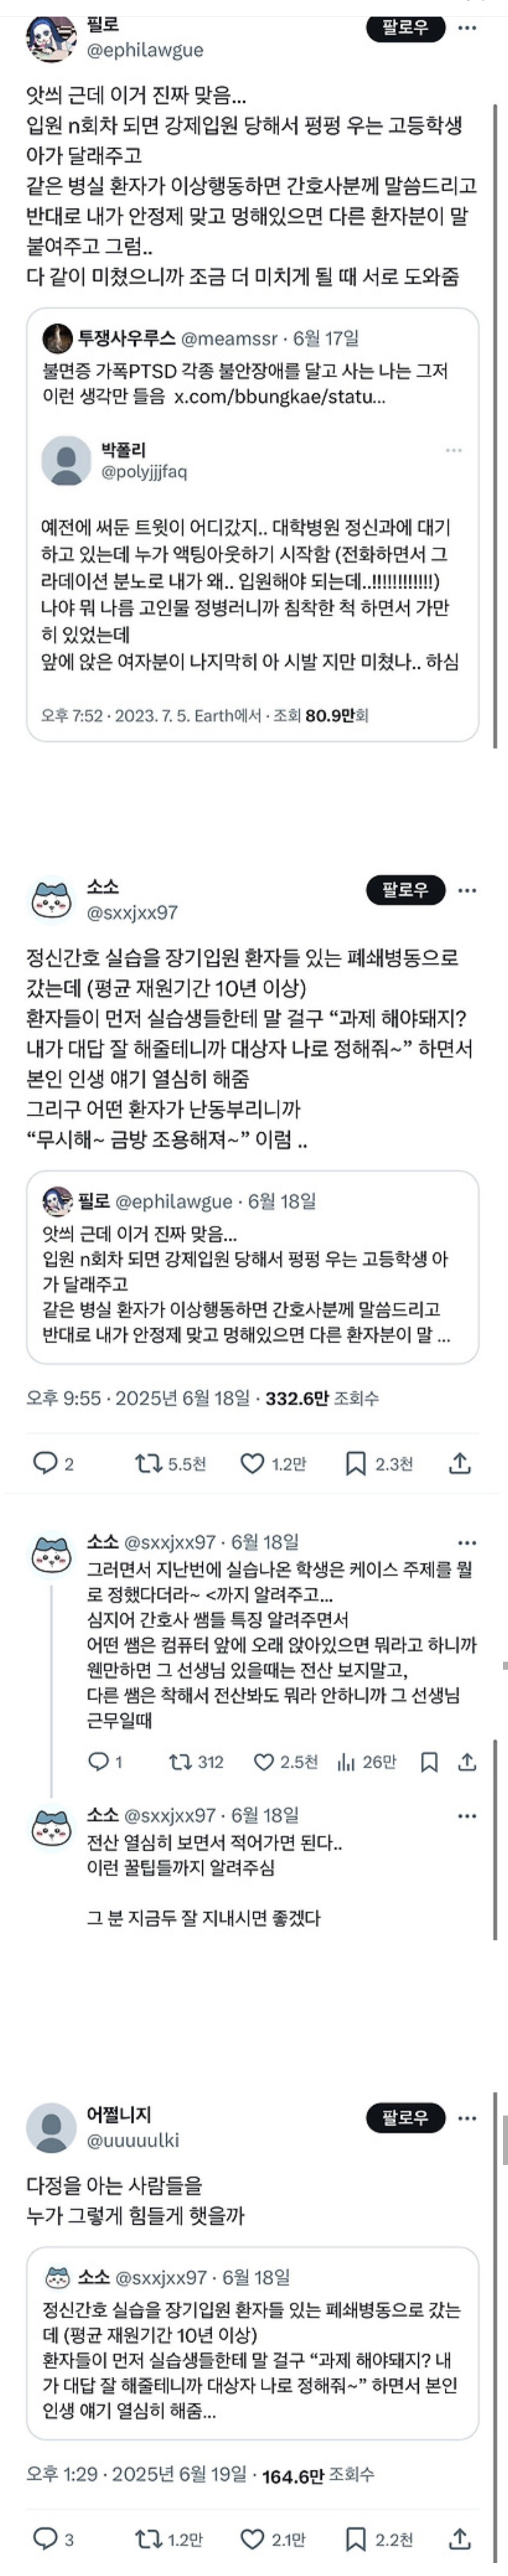Retweet the post showing 5.5천 retweets
The width and height of the screenshot is (508, 2576).
(148, 1463)
